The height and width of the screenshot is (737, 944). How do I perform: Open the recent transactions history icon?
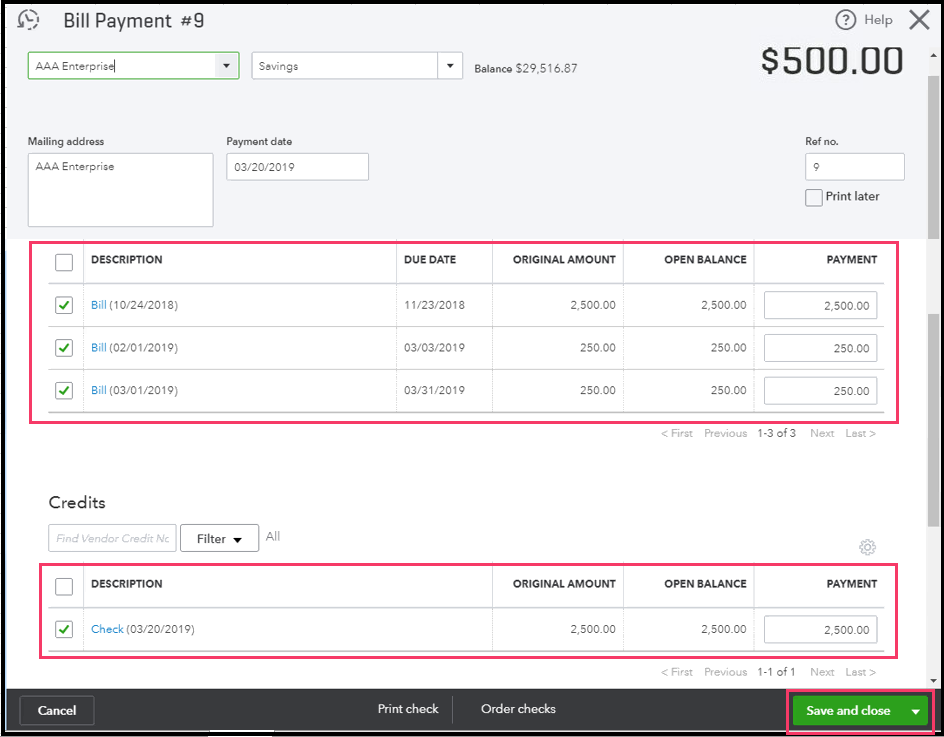(28, 20)
